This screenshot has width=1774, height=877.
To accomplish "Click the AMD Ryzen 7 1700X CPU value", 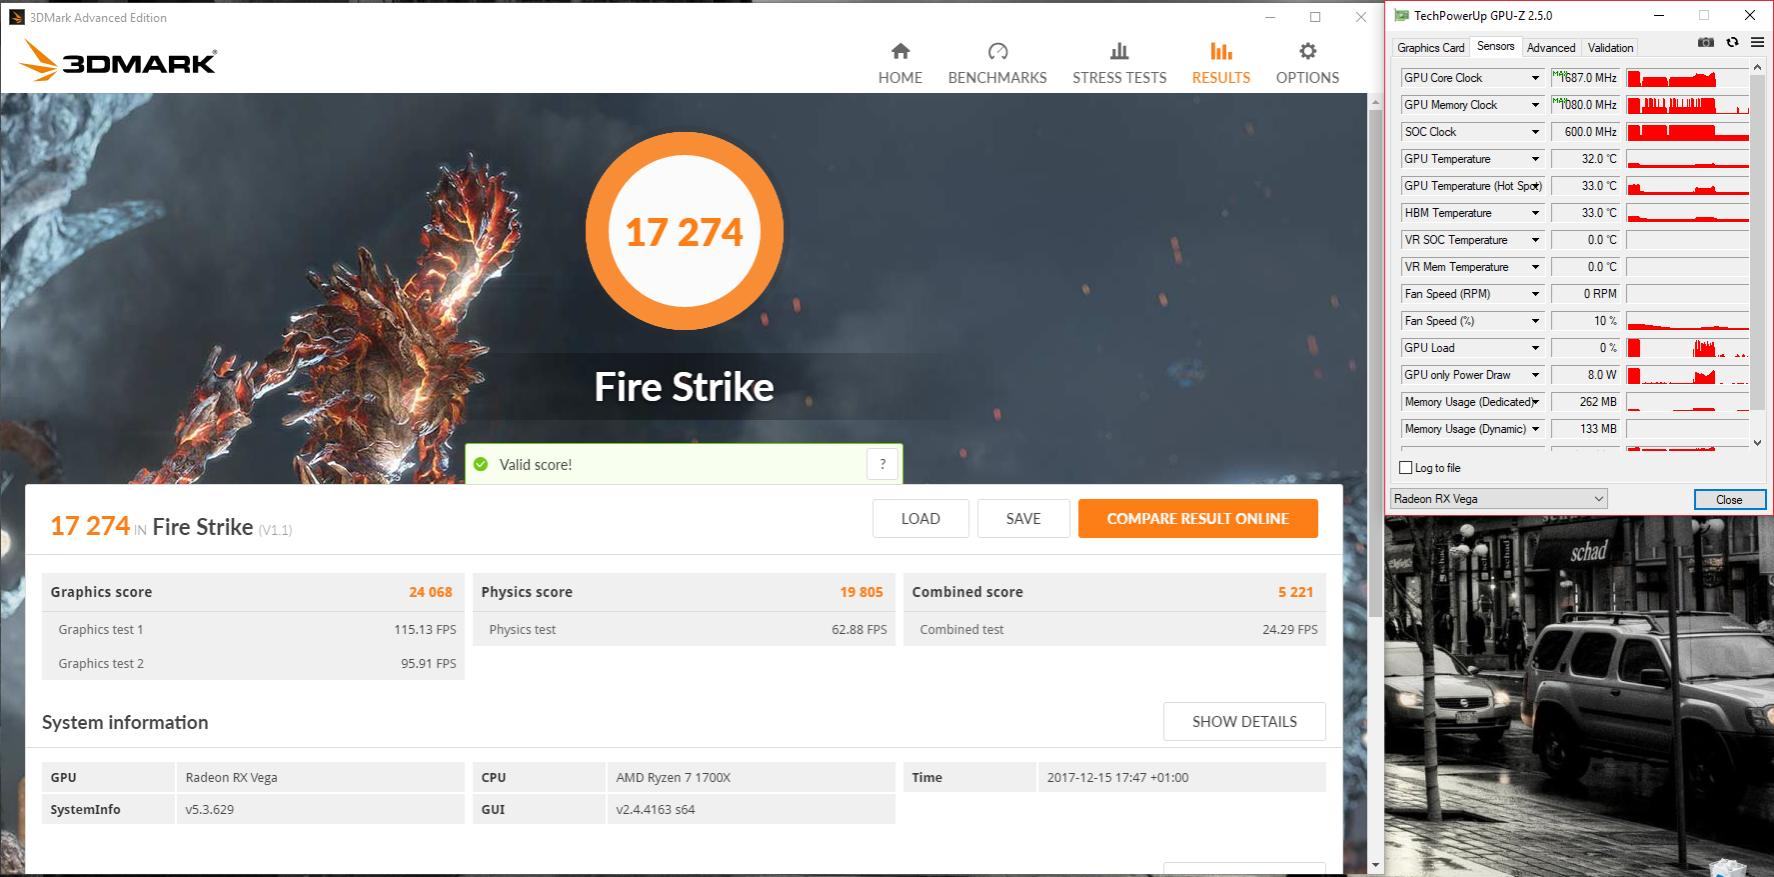I will 674,777.
